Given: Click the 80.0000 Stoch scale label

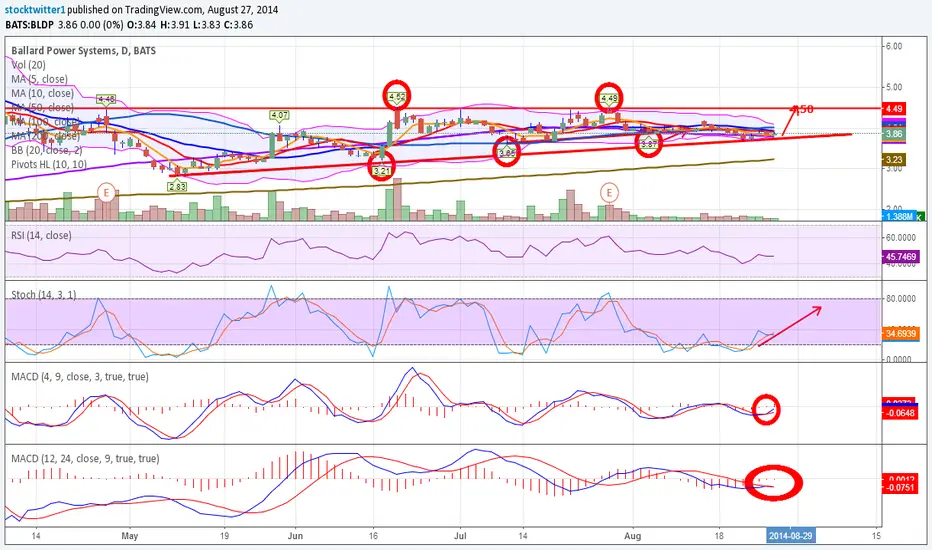Looking at the screenshot, I should pyautogui.click(x=900, y=298).
